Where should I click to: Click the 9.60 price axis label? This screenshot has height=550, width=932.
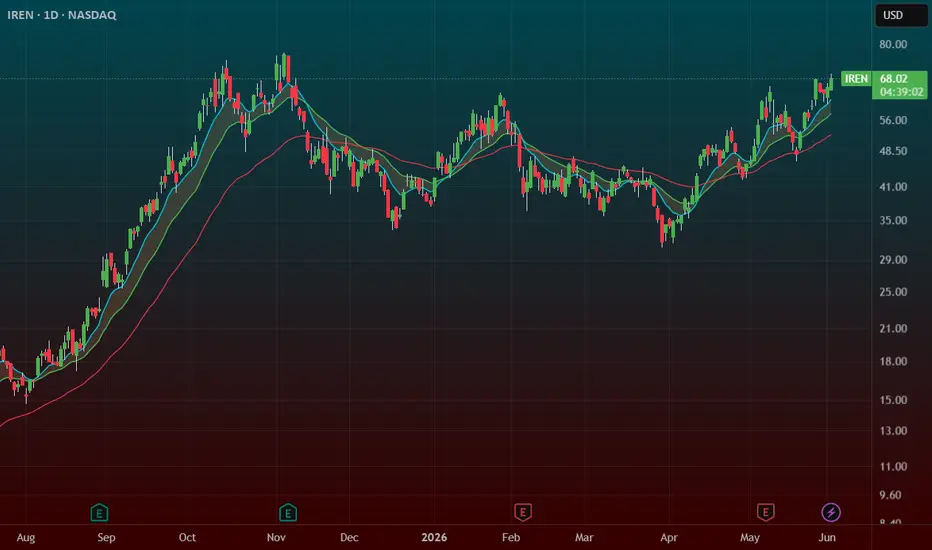890,495
